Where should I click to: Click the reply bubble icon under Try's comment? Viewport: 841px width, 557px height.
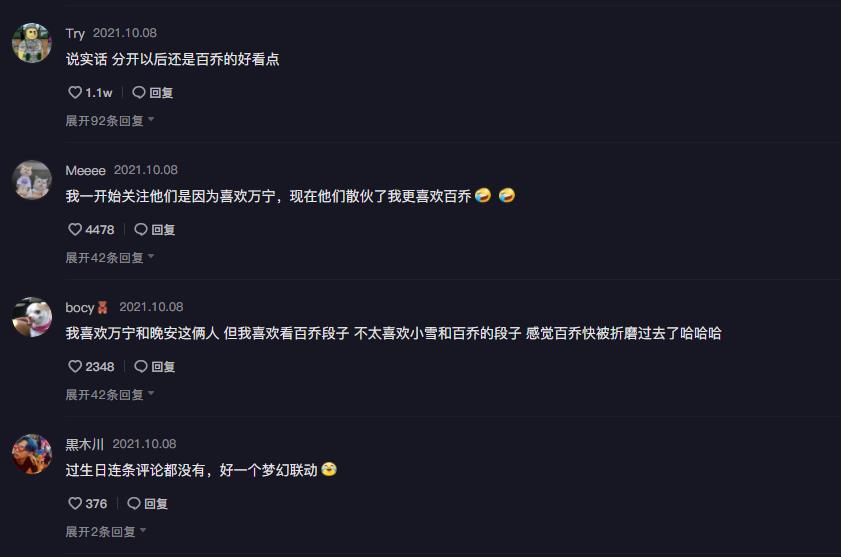pos(139,92)
